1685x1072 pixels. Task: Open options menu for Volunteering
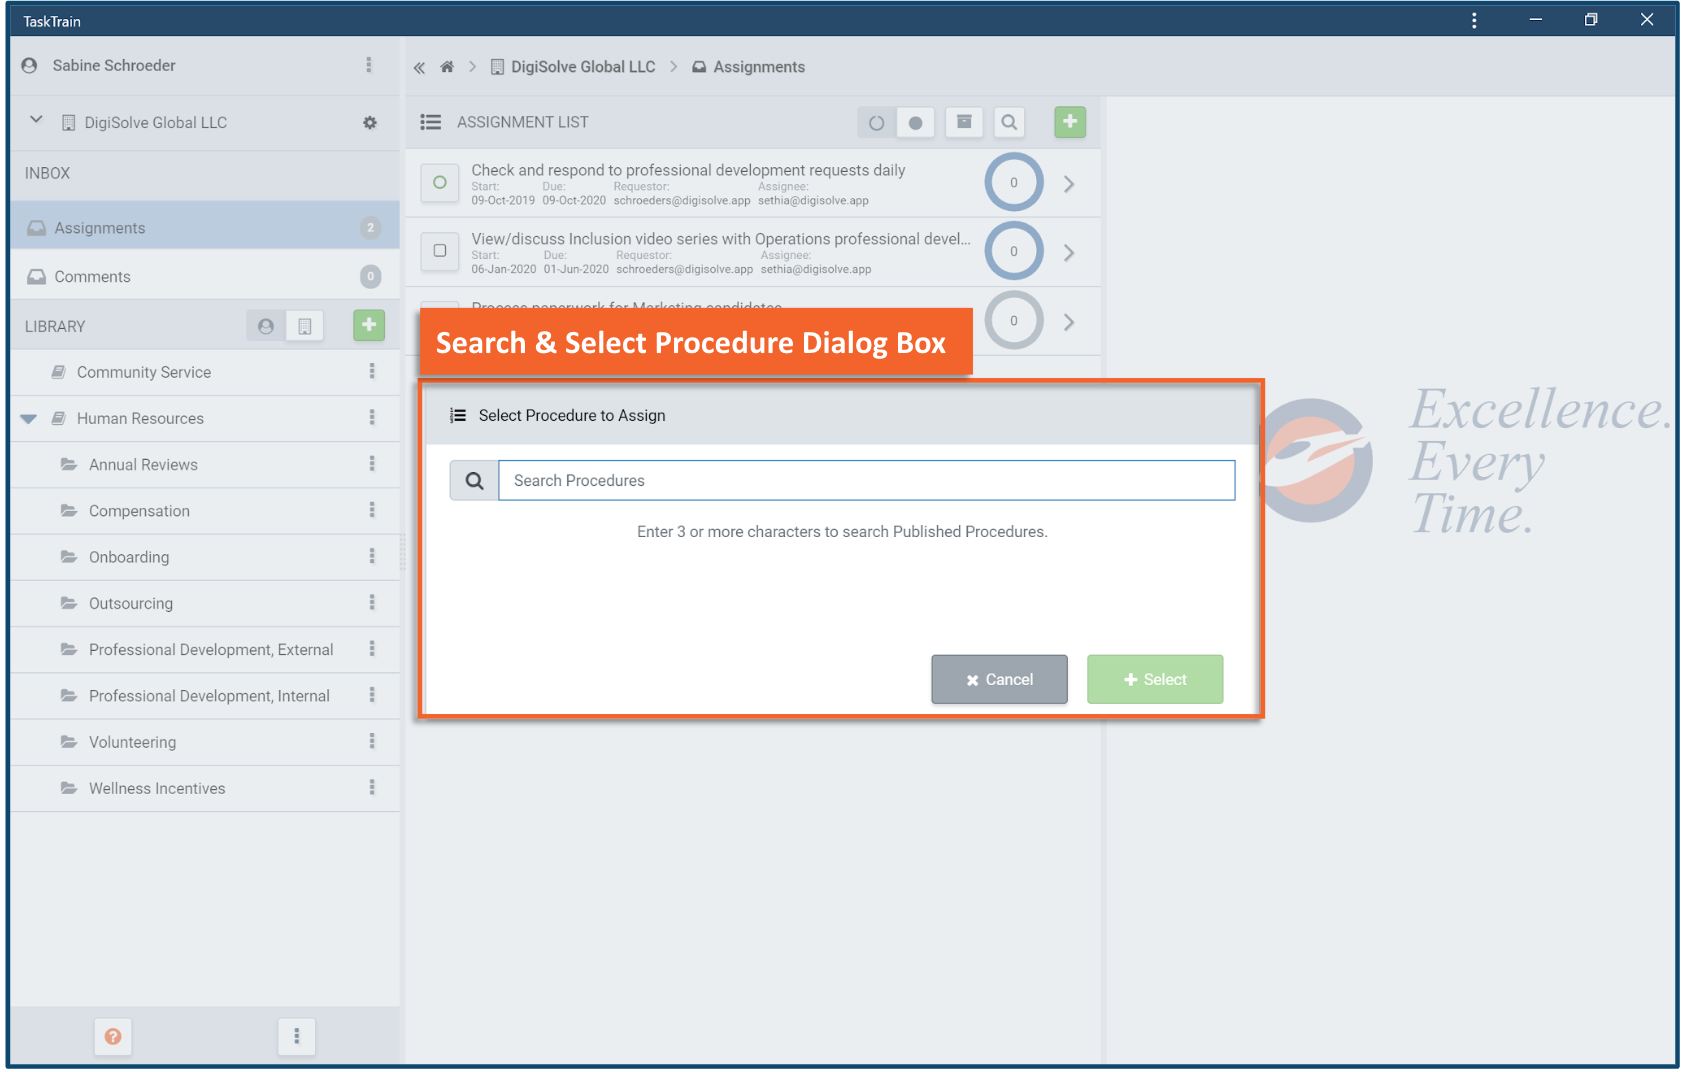click(x=372, y=741)
